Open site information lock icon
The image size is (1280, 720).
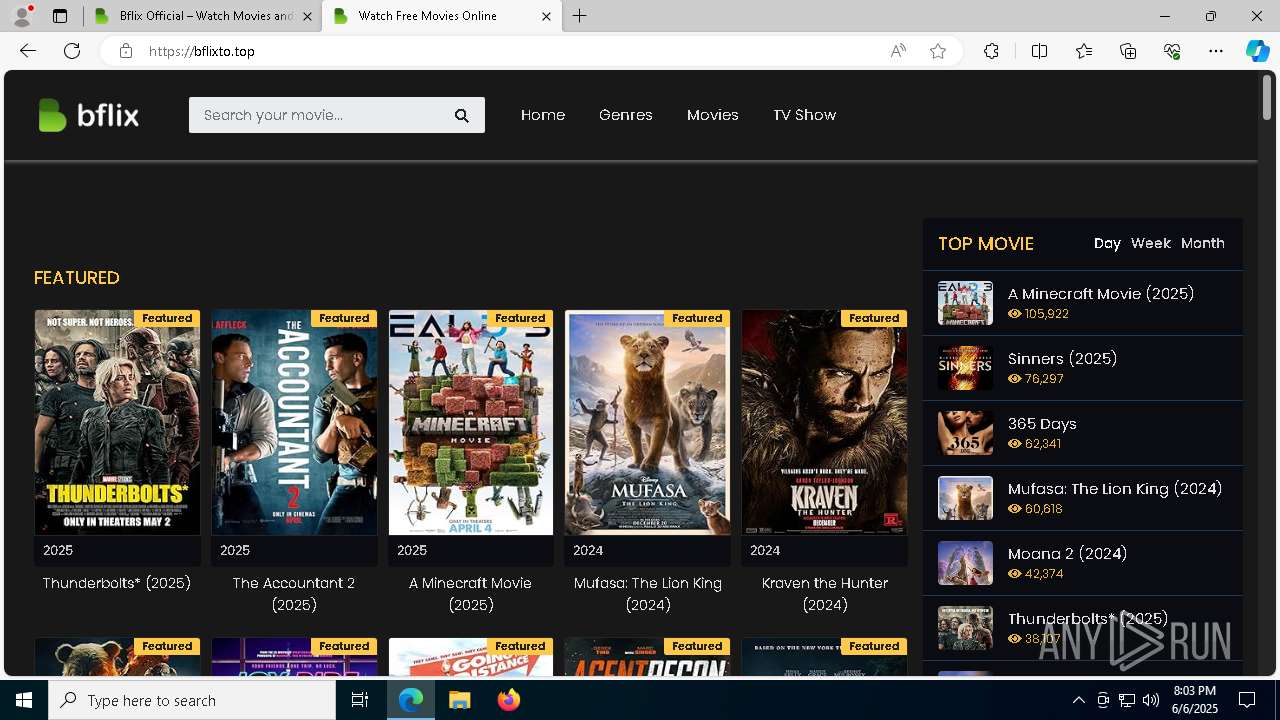(x=126, y=51)
